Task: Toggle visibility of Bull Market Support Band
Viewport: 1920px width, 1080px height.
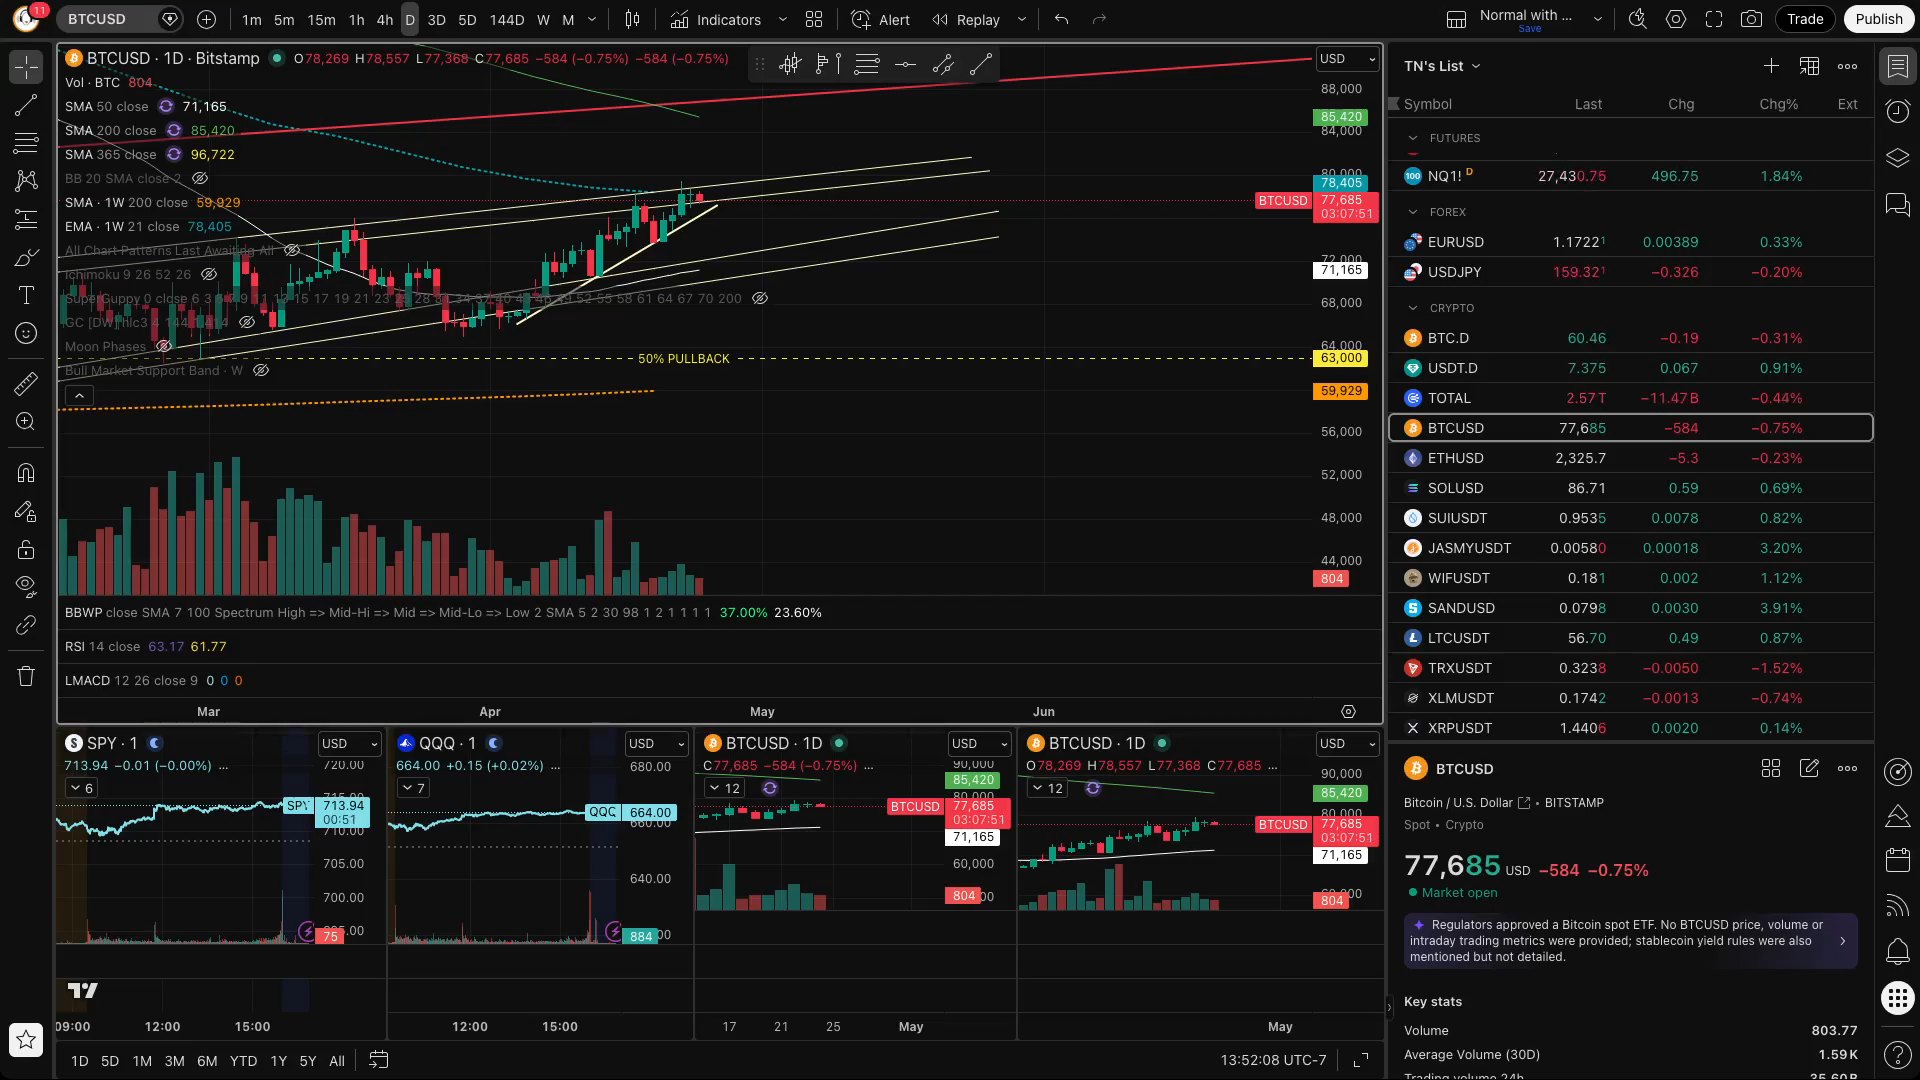Action: [x=260, y=370]
